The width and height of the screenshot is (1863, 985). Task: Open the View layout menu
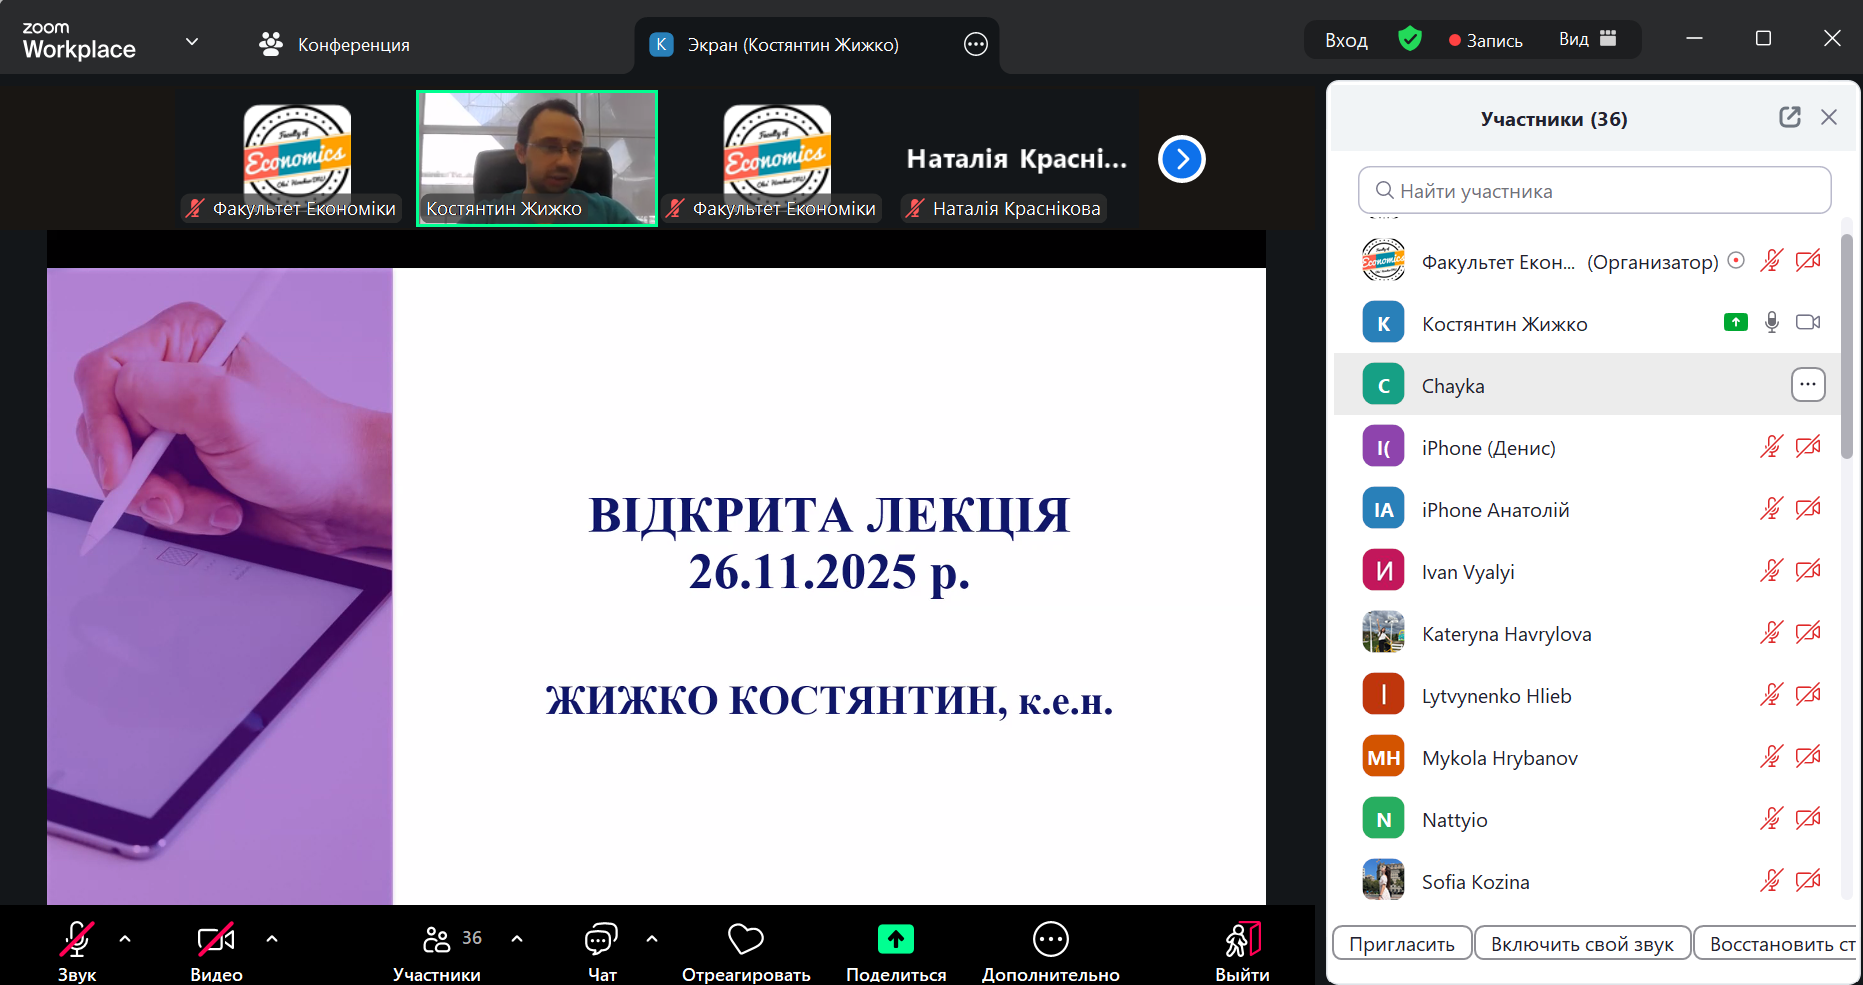(1587, 39)
